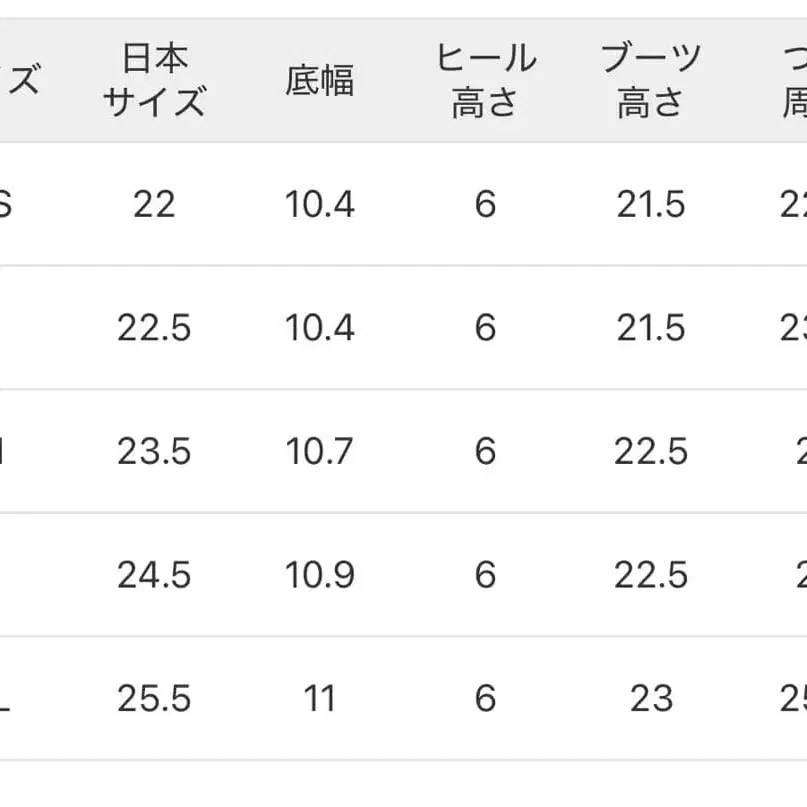
Task: Click heel height 6 in the size 25.5 row
Action: tap(485, 699)
